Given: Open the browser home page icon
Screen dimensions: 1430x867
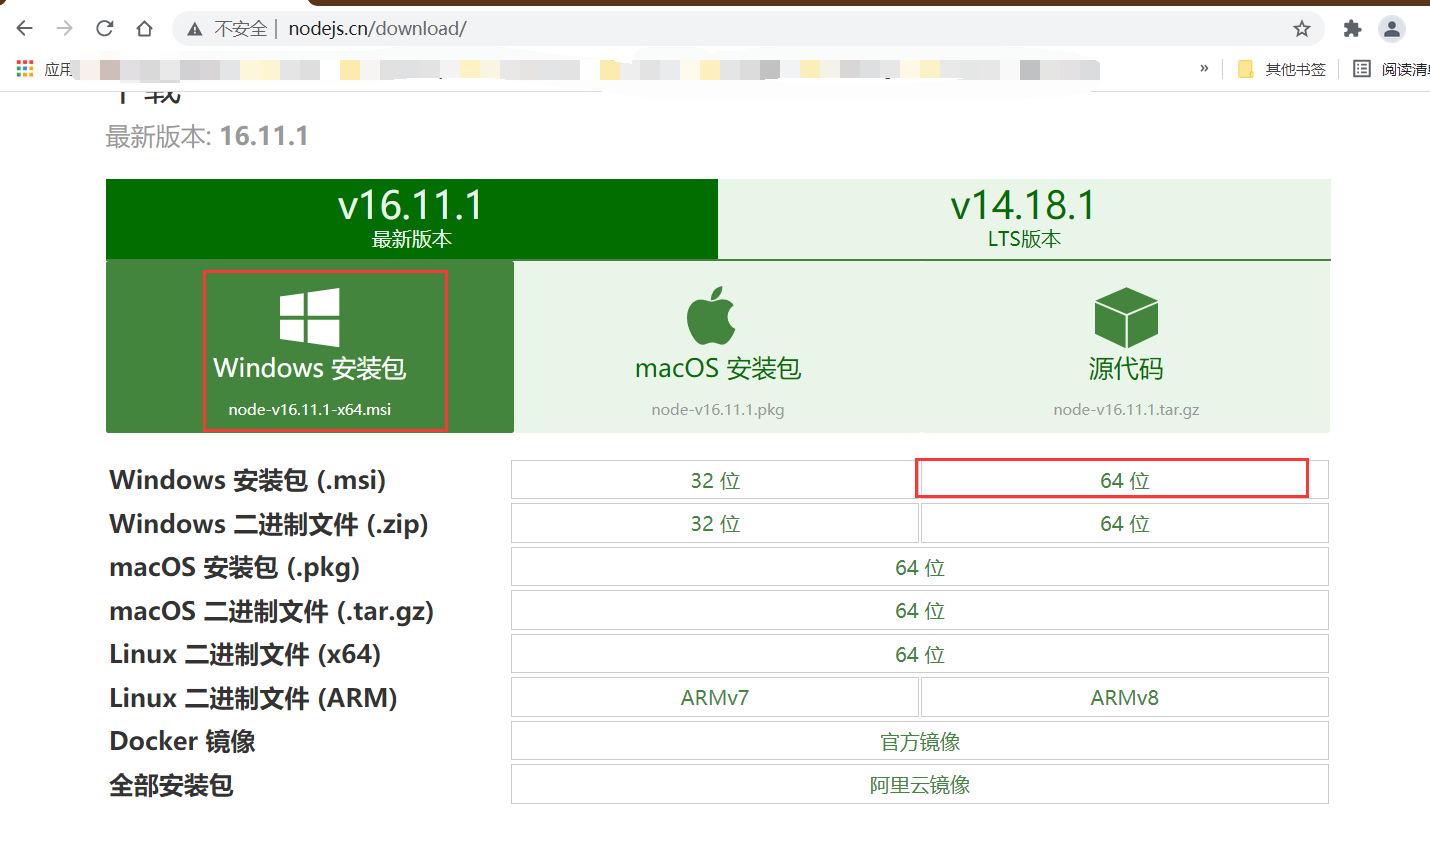Looking at the screenshot, I should 144,28.
